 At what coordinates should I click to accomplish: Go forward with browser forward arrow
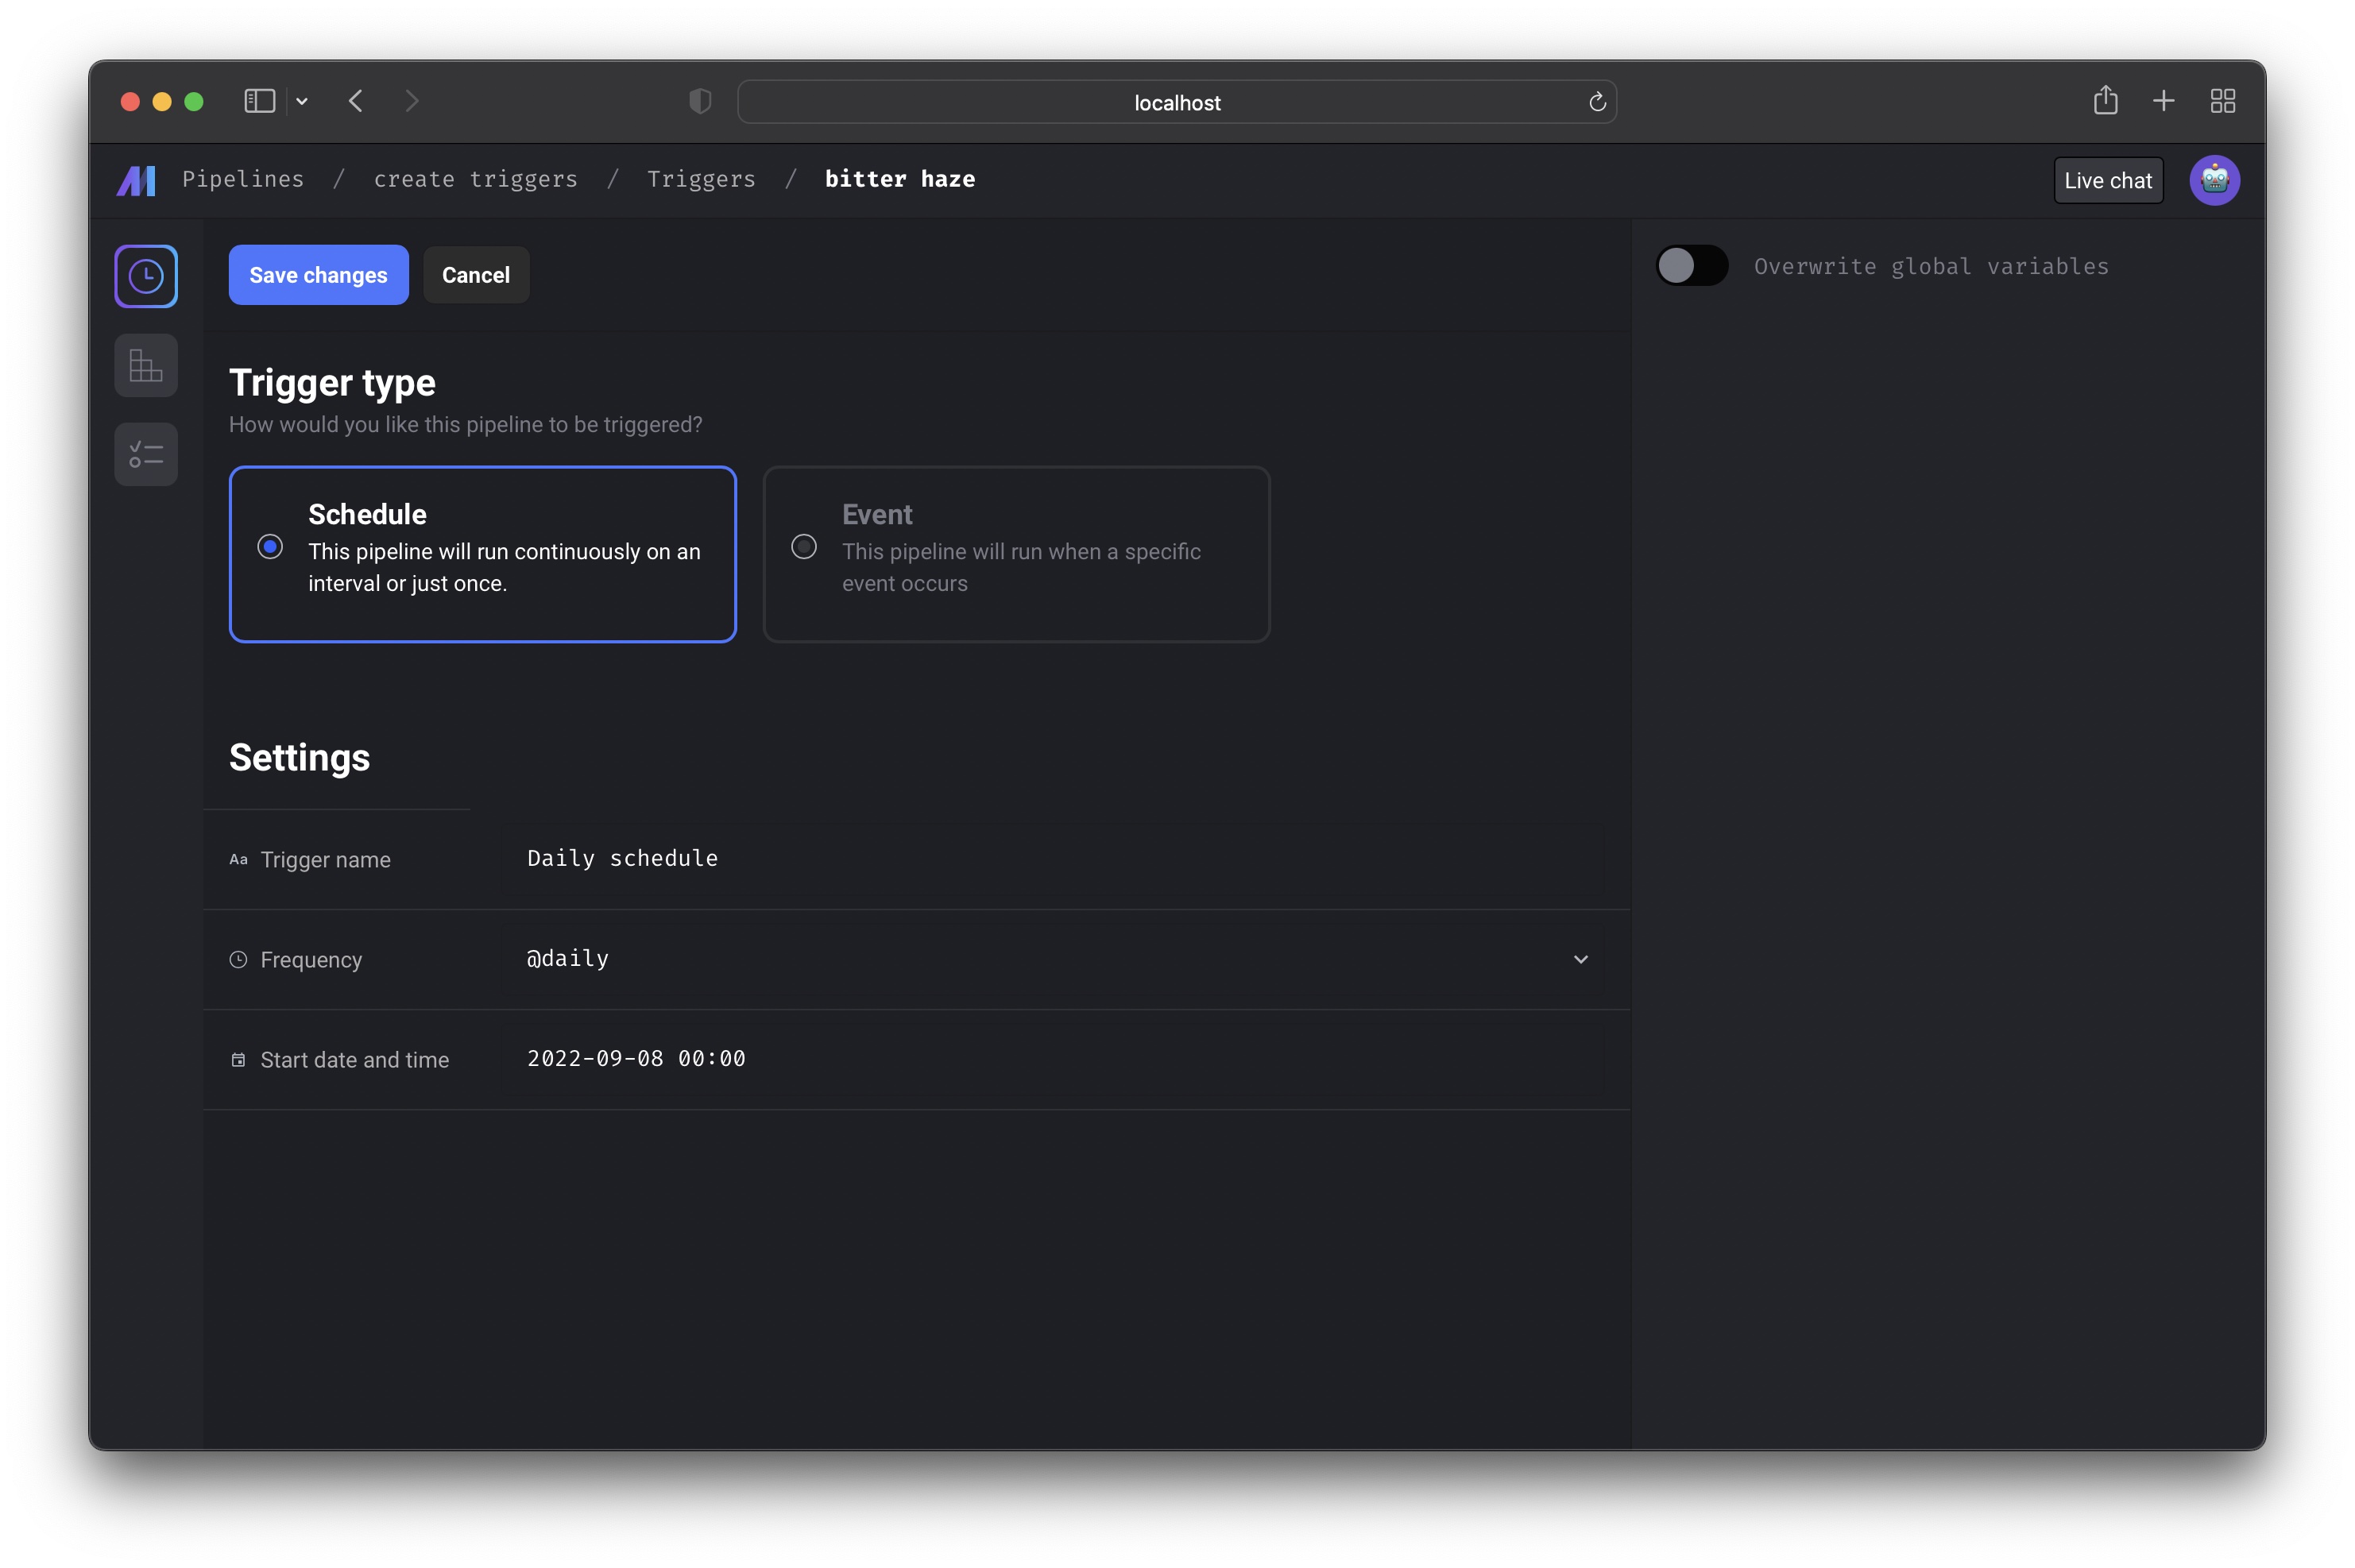pyautogui.click(x=411, y=101)
